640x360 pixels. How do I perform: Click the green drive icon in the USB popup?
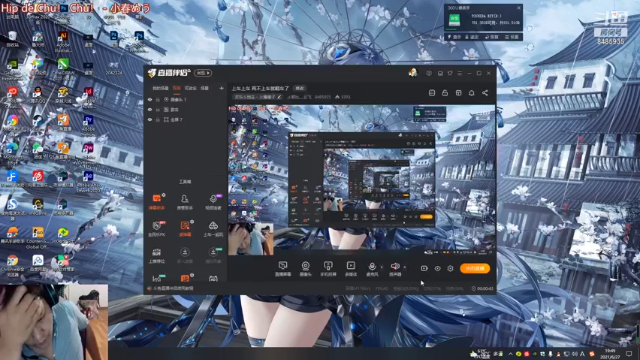pyautogui.click(x=454, y=20)
